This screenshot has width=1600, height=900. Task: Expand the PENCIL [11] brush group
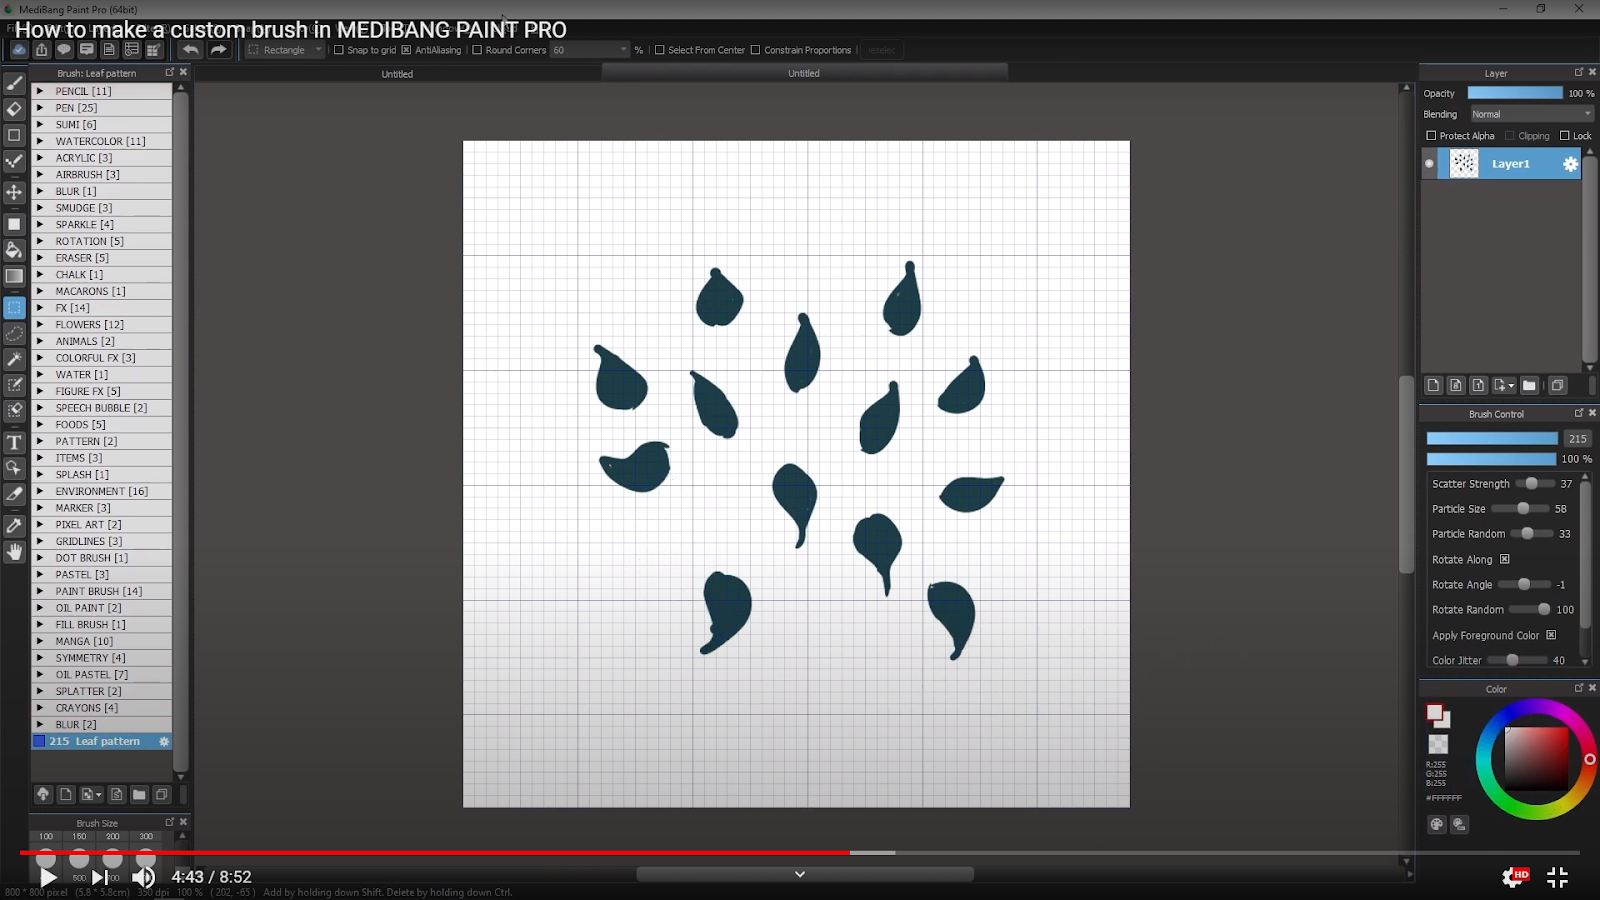[40, 91]
